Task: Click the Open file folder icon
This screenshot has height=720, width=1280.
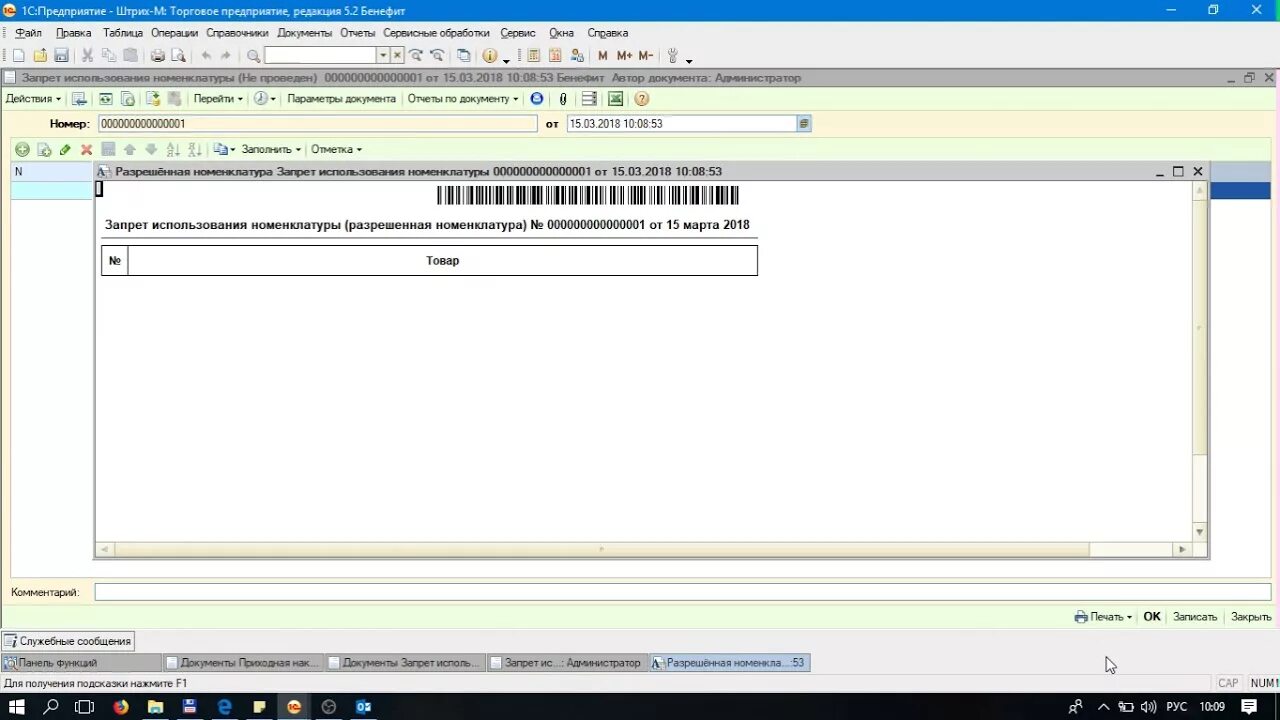Action: tap(40, 56)
